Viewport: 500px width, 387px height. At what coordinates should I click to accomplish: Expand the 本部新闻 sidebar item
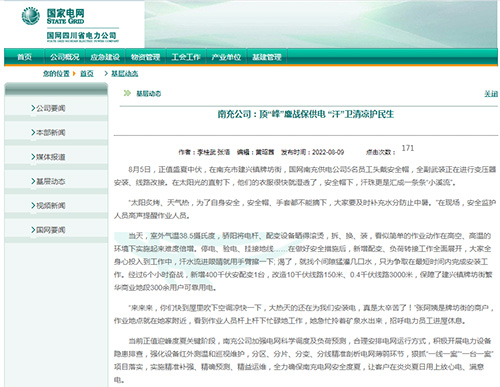(x=48, y=132)
